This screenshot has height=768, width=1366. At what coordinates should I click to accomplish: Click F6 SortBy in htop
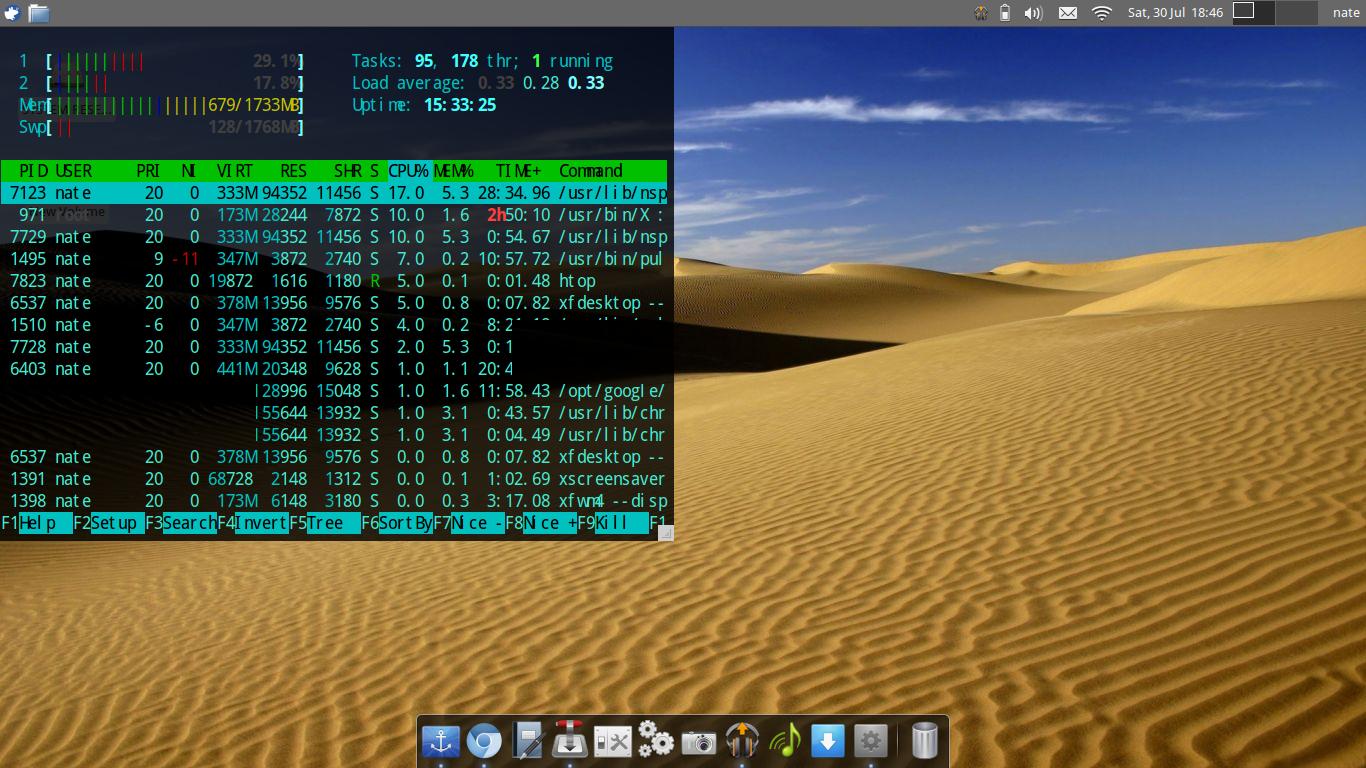coord(397,523)
